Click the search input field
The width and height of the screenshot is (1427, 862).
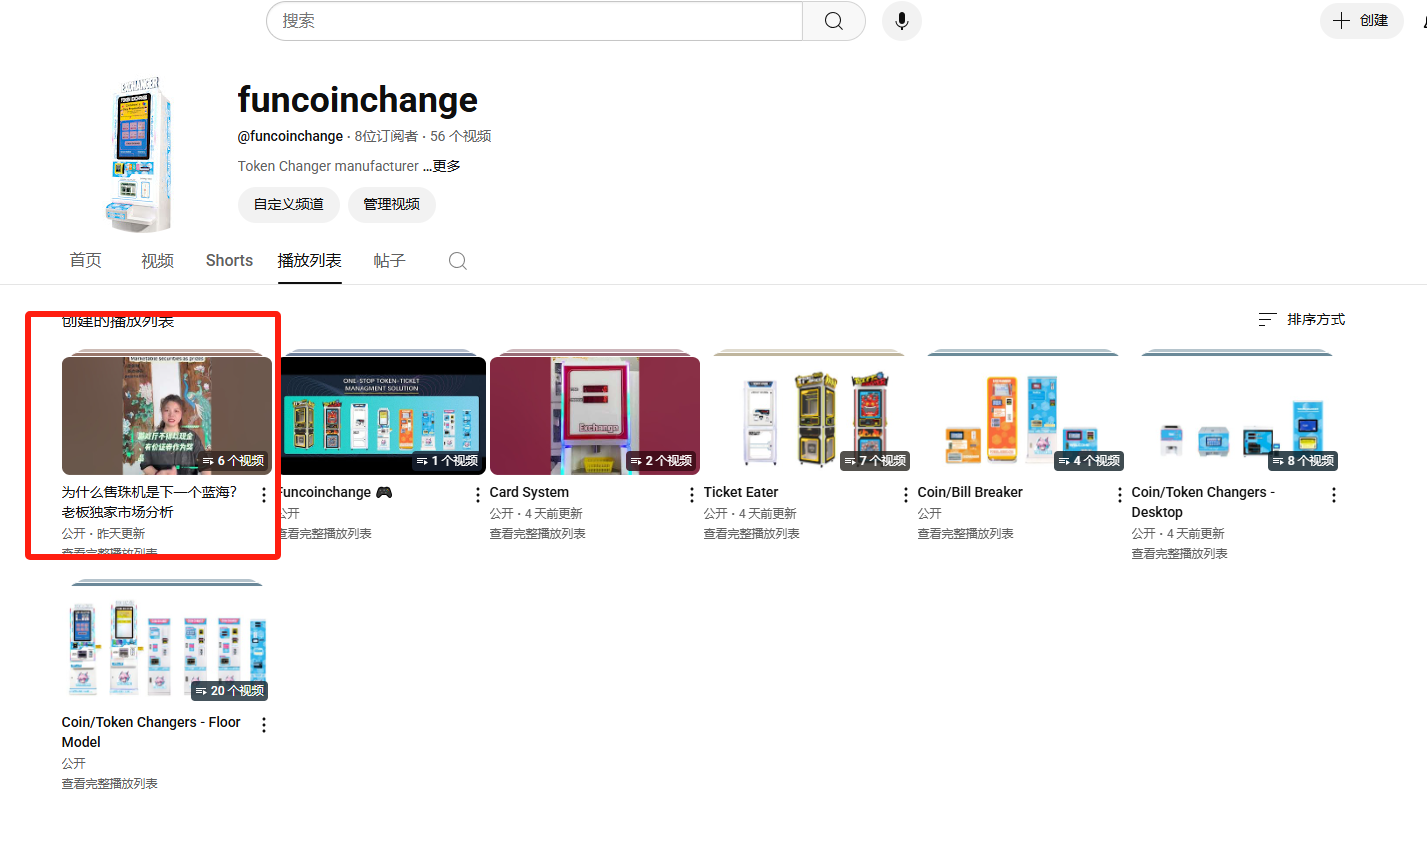pyautogui.click(x=535, y=21)
